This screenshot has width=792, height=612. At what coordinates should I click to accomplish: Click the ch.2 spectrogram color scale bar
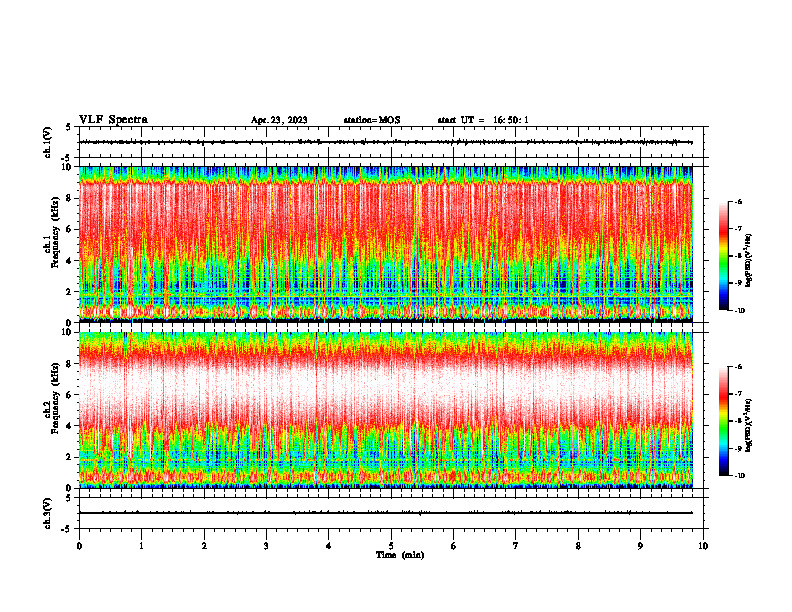pyautogui.click(x=723, y=421)
